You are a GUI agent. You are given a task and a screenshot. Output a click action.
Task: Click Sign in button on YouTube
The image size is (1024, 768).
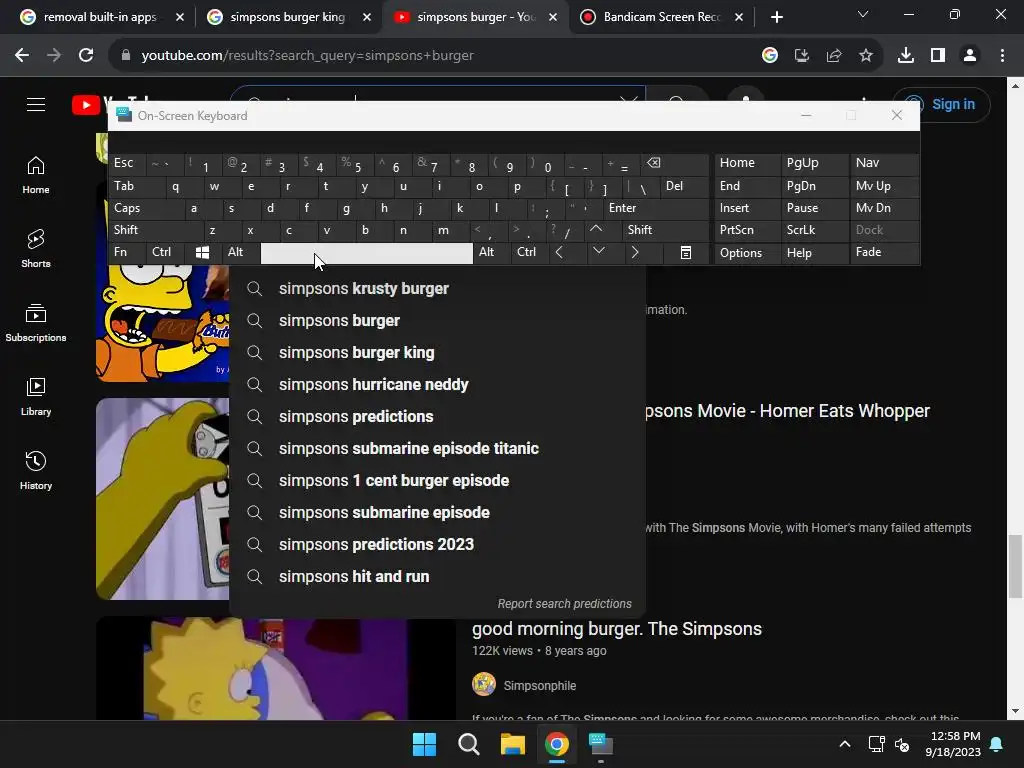(x=941, y=104)
